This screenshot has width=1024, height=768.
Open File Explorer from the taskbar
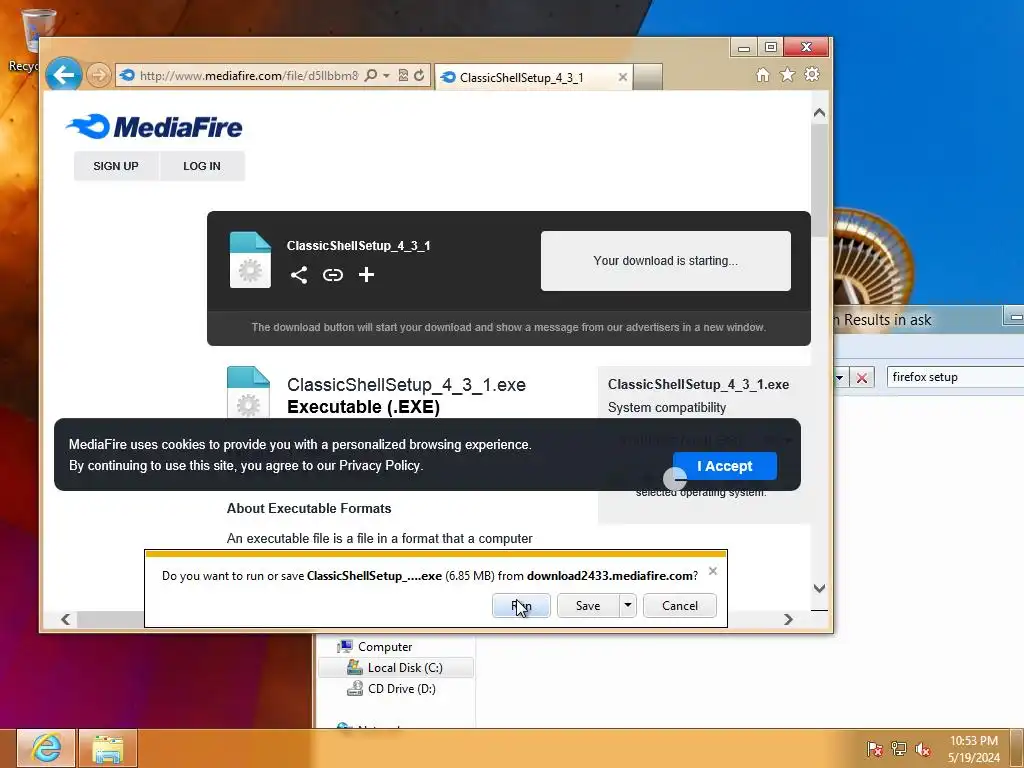coord(108,748)
